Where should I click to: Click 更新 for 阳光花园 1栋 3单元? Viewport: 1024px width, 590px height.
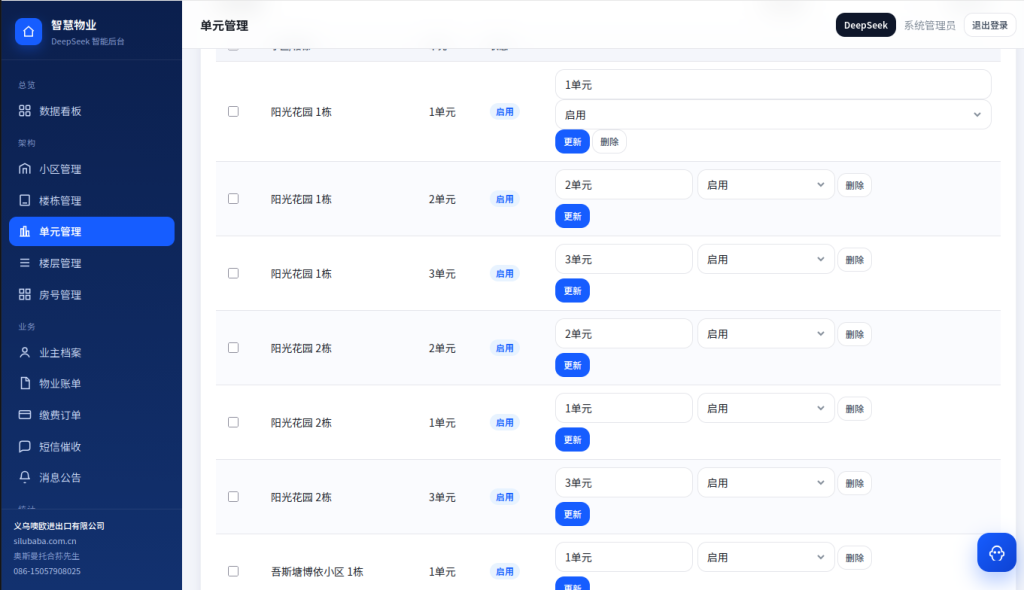pos(572,290)
